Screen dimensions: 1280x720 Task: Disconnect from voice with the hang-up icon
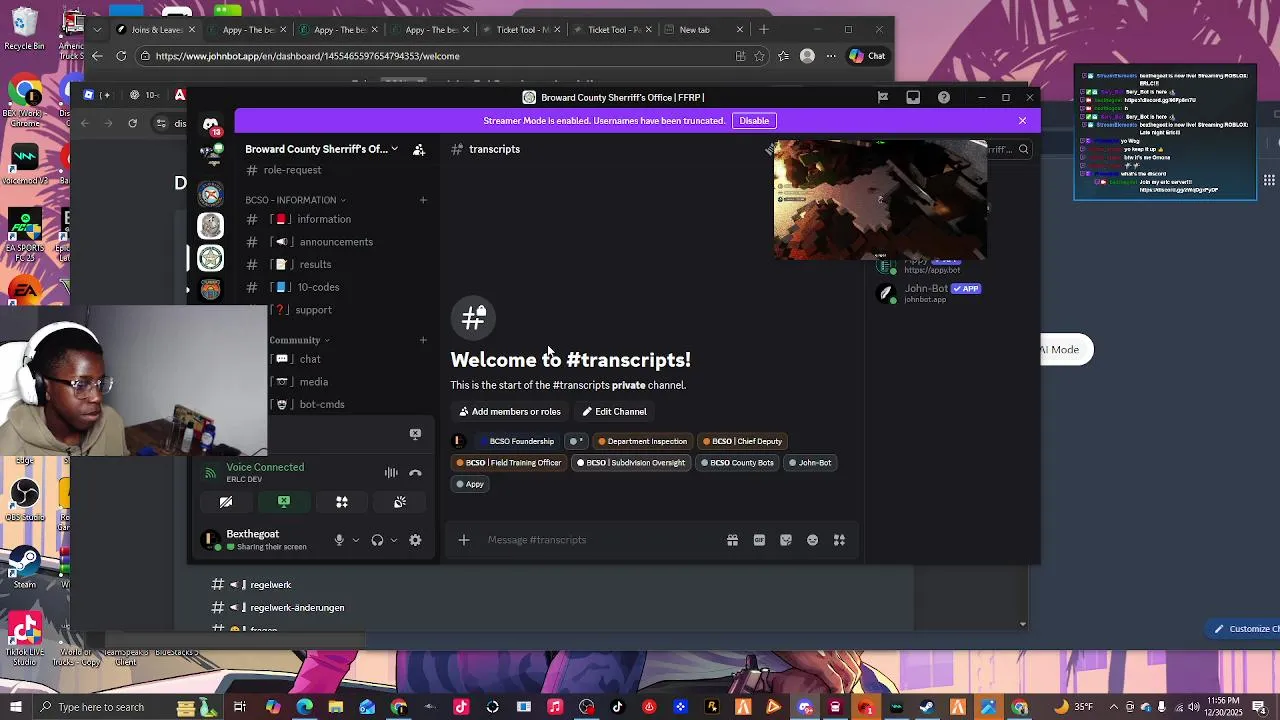coord(415,473)
